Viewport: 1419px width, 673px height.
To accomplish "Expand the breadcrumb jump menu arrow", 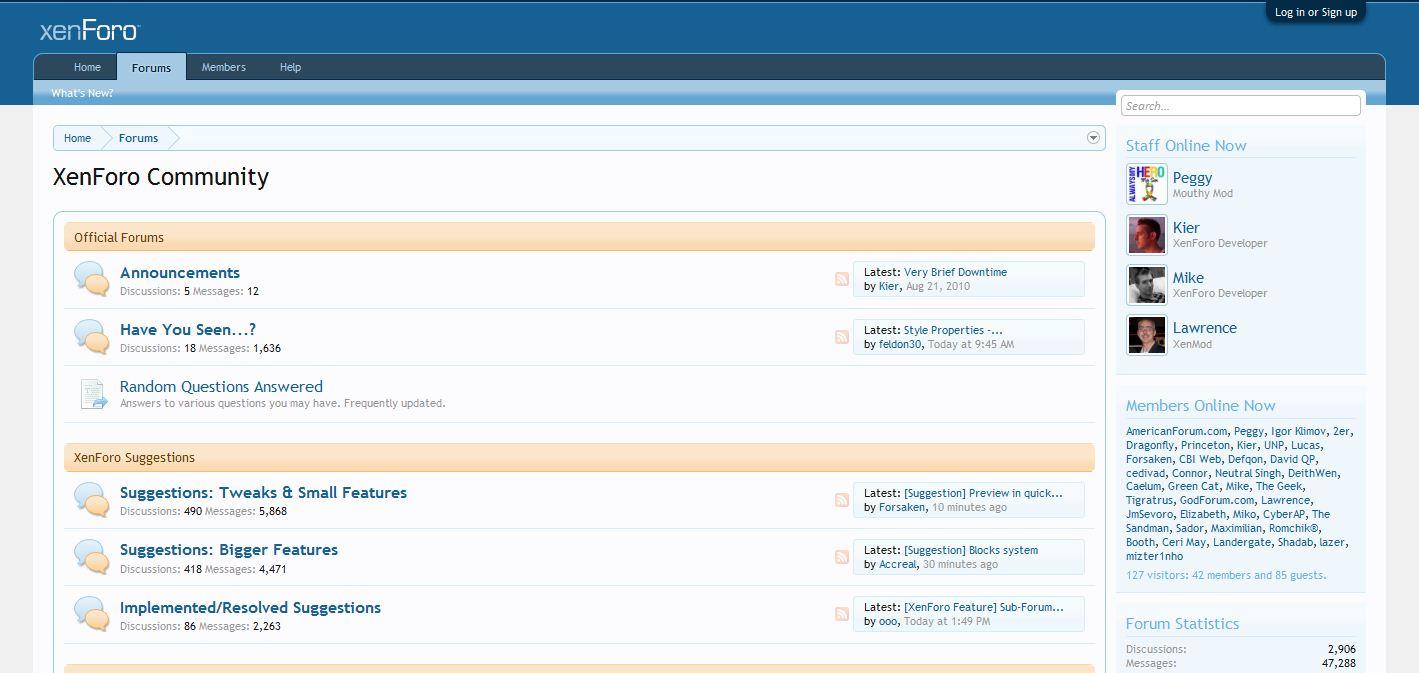I will click(1094, 138).
